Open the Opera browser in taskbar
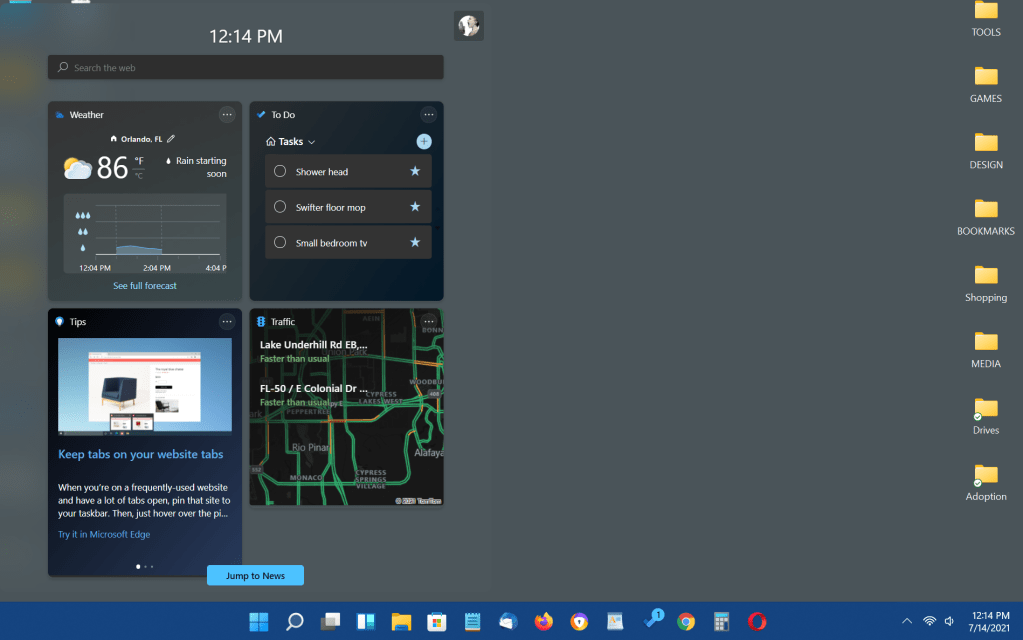The width and height of the screenshot is (1023, 640). tap(757, 622)
